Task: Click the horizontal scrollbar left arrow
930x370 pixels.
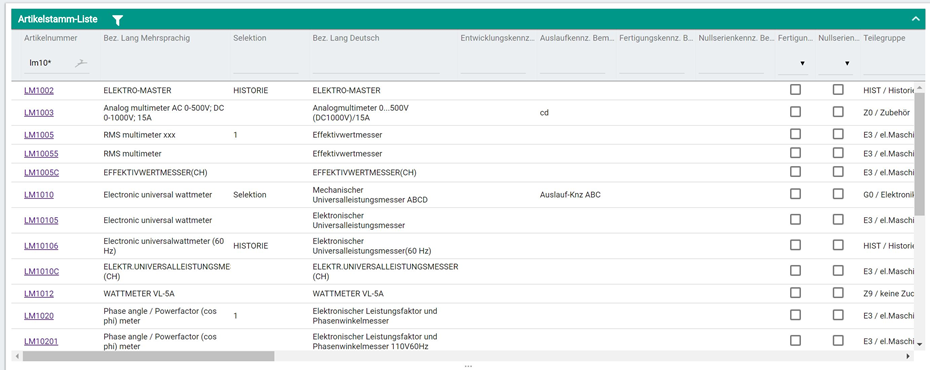Action: (x=17, y=356)
